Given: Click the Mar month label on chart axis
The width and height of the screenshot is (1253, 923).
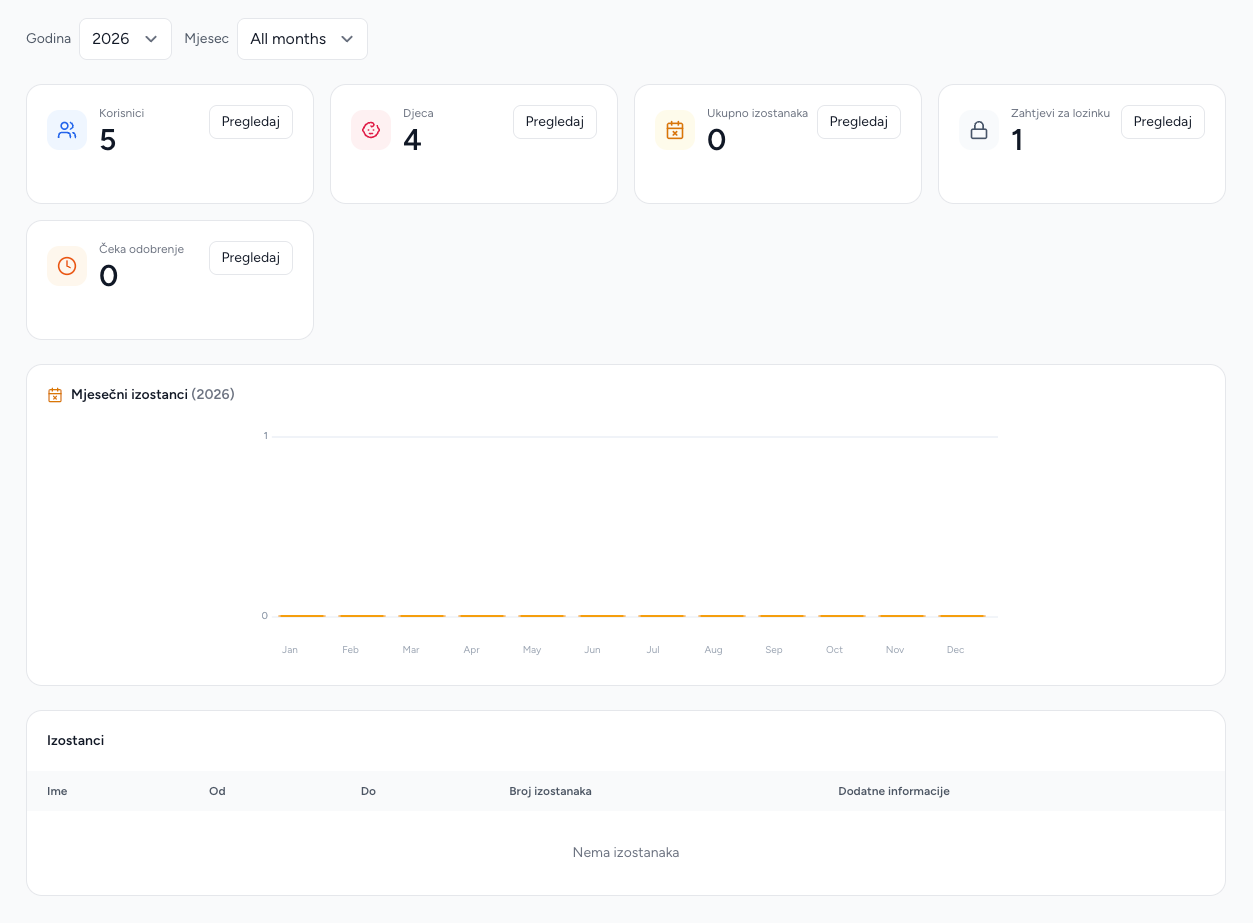Looking at the screenshot, I should coord(411,650).
